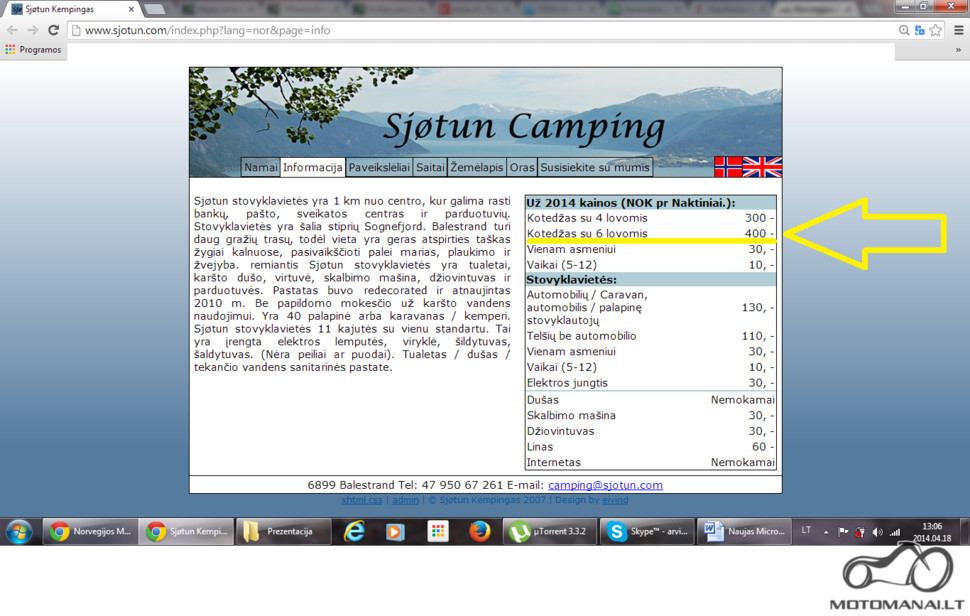Open Internet Explorer from the taskbar
This screenshot has width=970, height=616.
click(354, 531)
